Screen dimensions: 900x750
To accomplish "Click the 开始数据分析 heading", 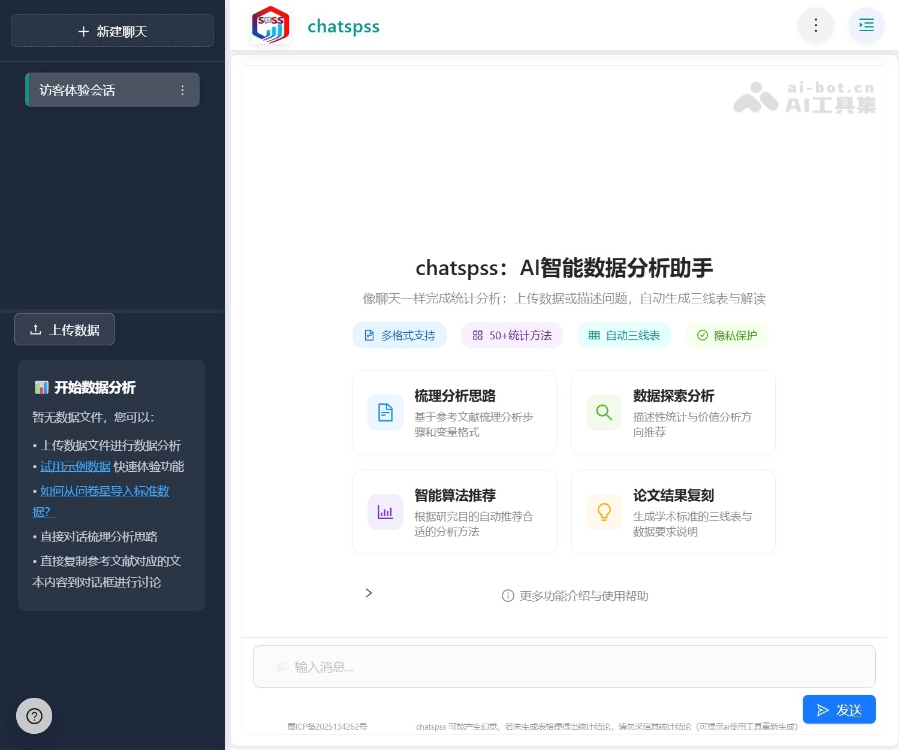I will point(95,388).
